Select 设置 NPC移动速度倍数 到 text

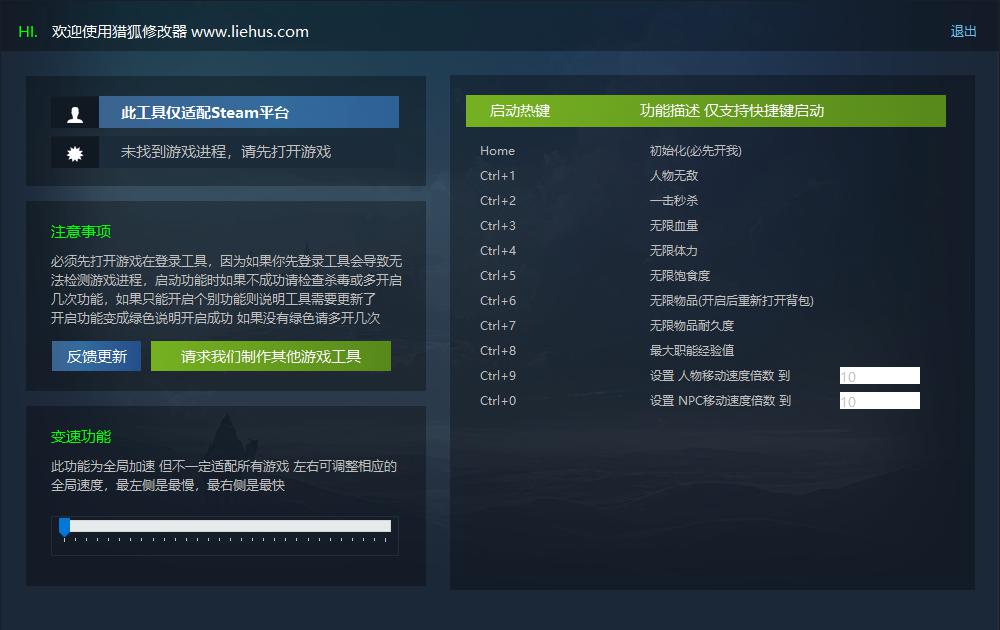coord(720,400)
